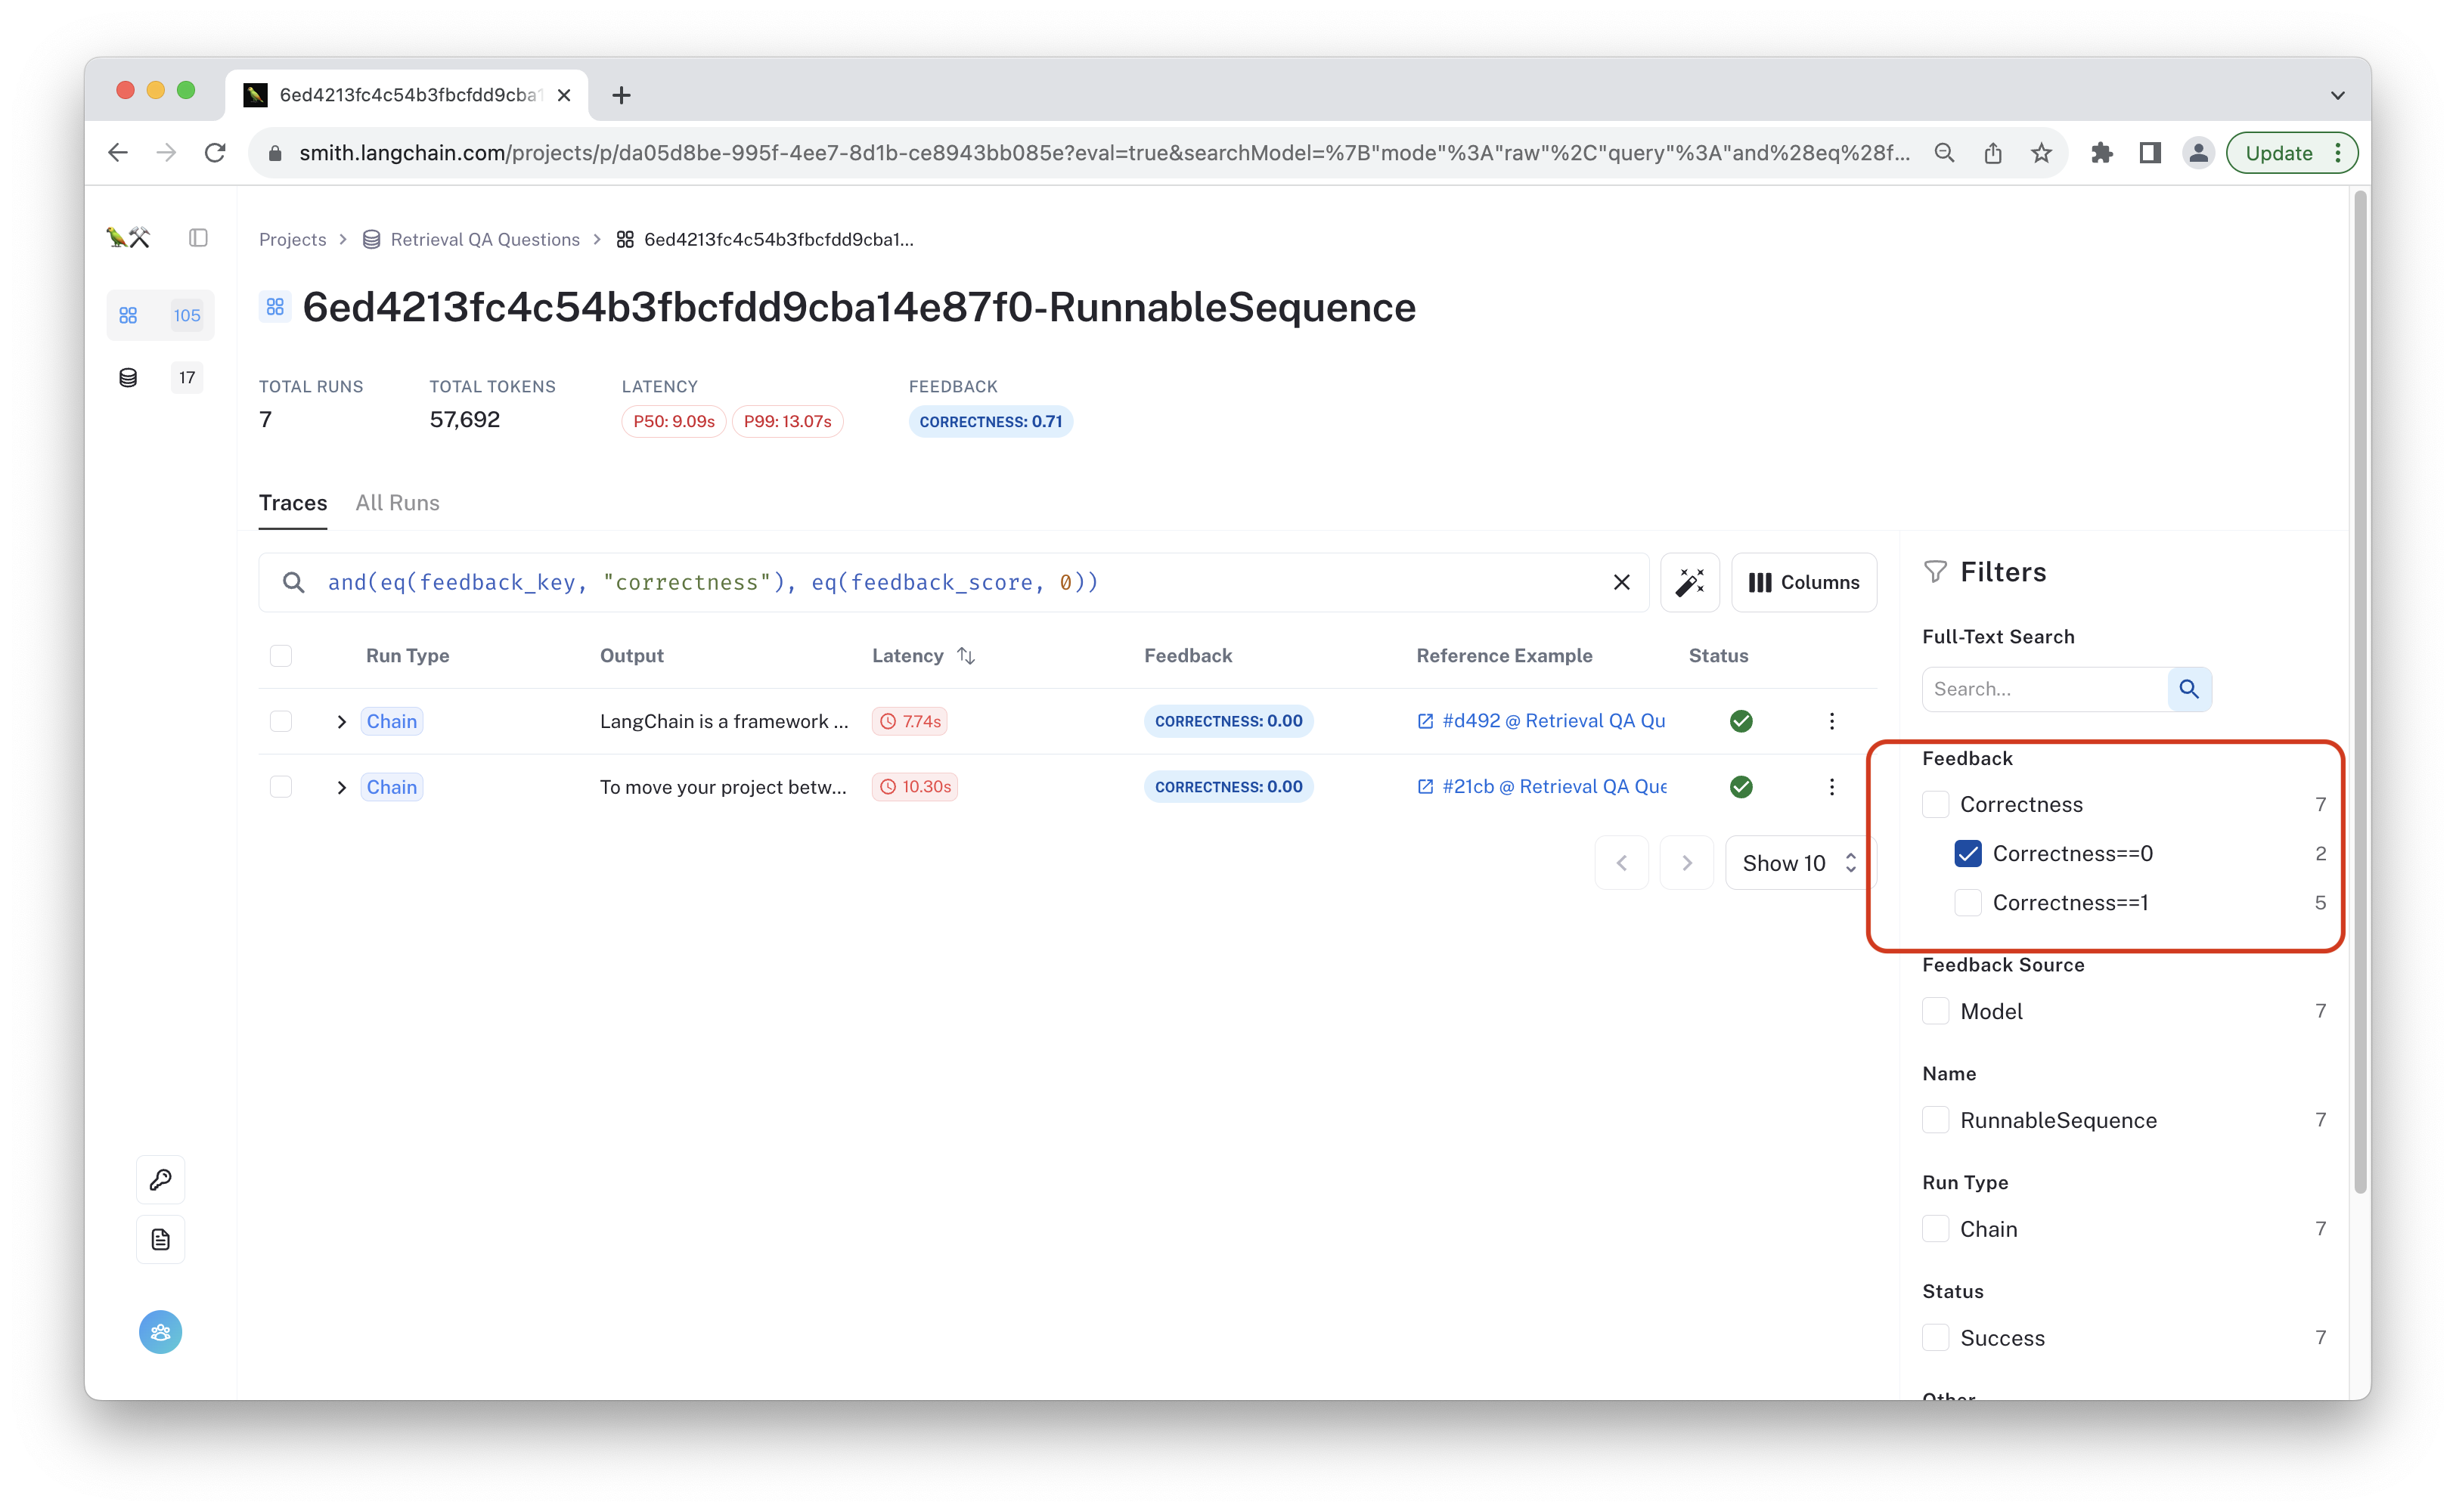Go forward in browser history

(166, 153)
